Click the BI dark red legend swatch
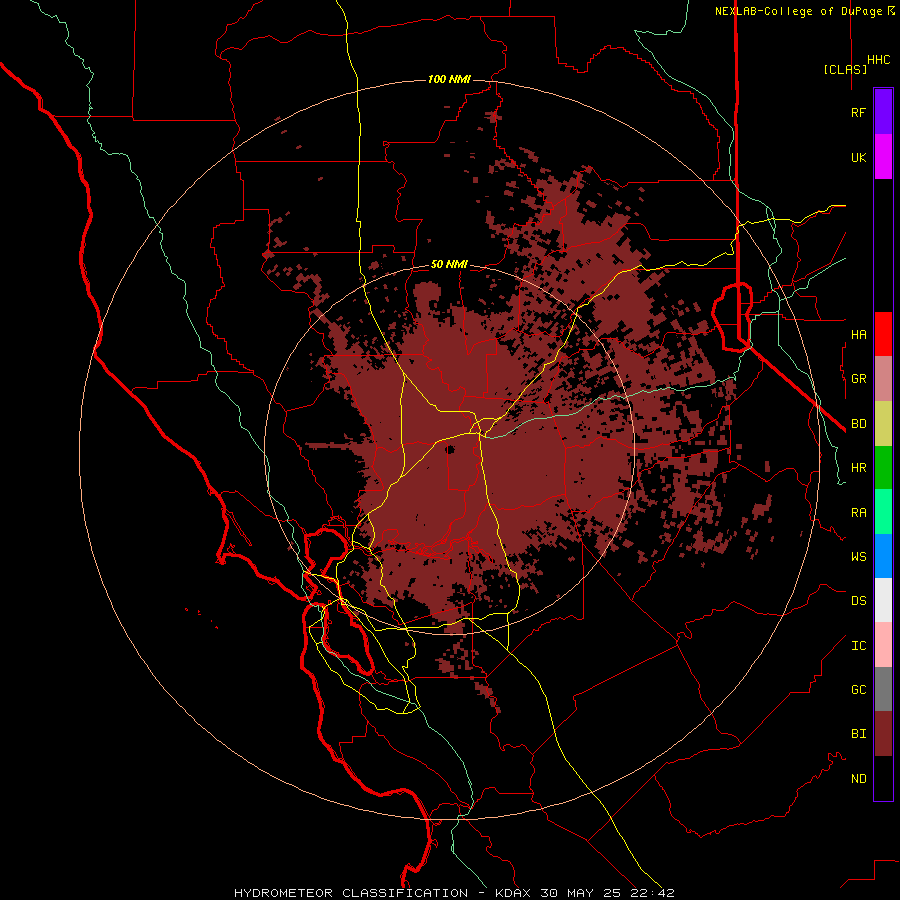 click(883, 734)
